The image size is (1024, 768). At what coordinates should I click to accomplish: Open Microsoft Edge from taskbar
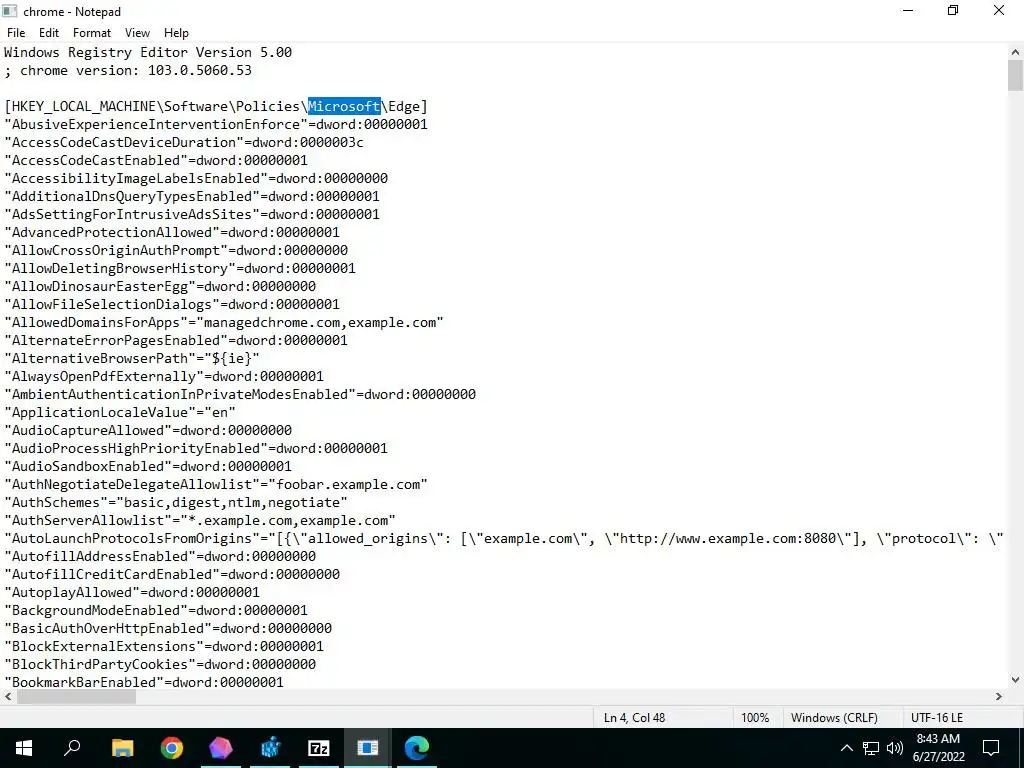pyautogui.click(x=416, y=748)
